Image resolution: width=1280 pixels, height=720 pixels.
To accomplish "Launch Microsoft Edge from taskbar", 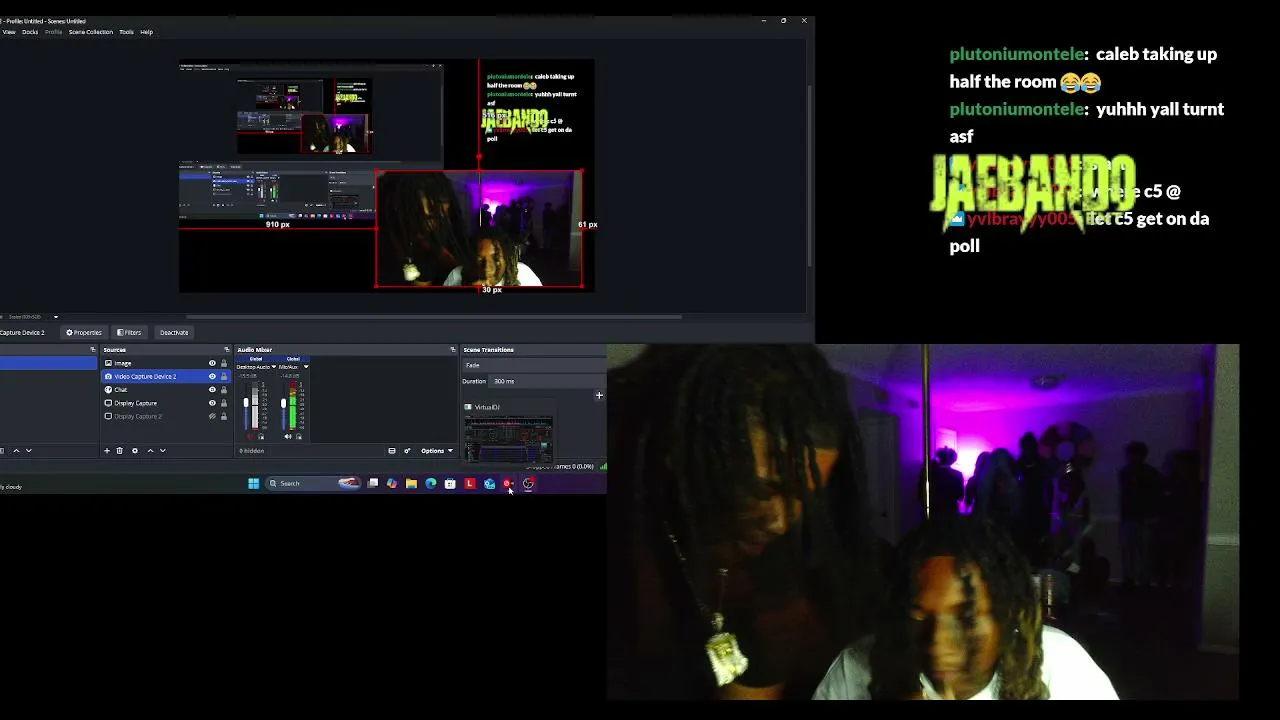I will pyautogui.click(x=431, y=484).
